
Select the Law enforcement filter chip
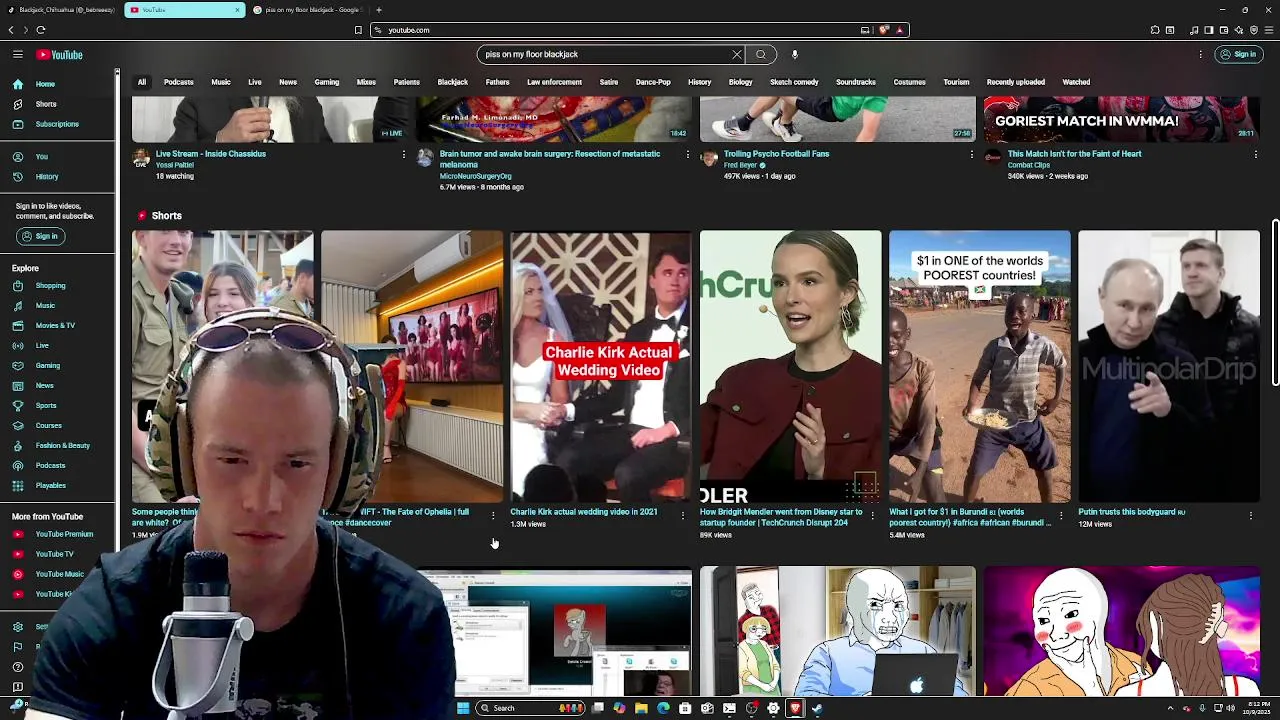[554, 82]
